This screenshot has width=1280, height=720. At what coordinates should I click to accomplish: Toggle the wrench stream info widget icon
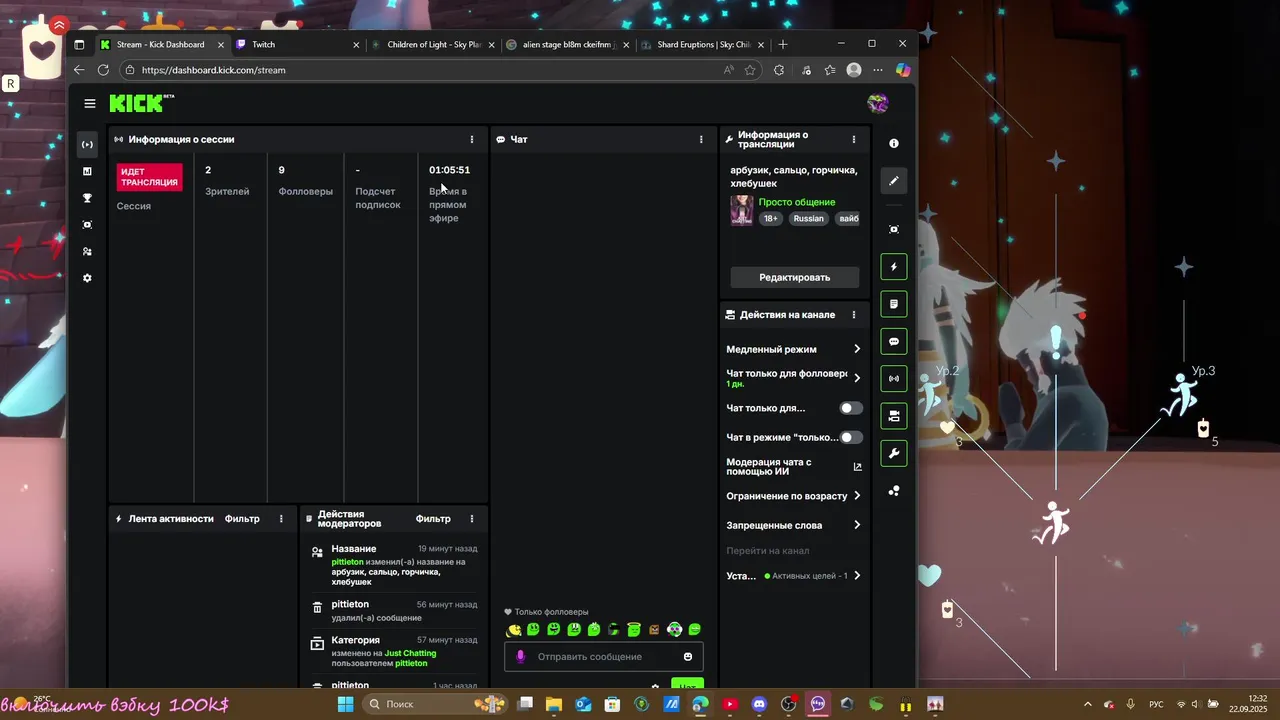pos(894,453)
